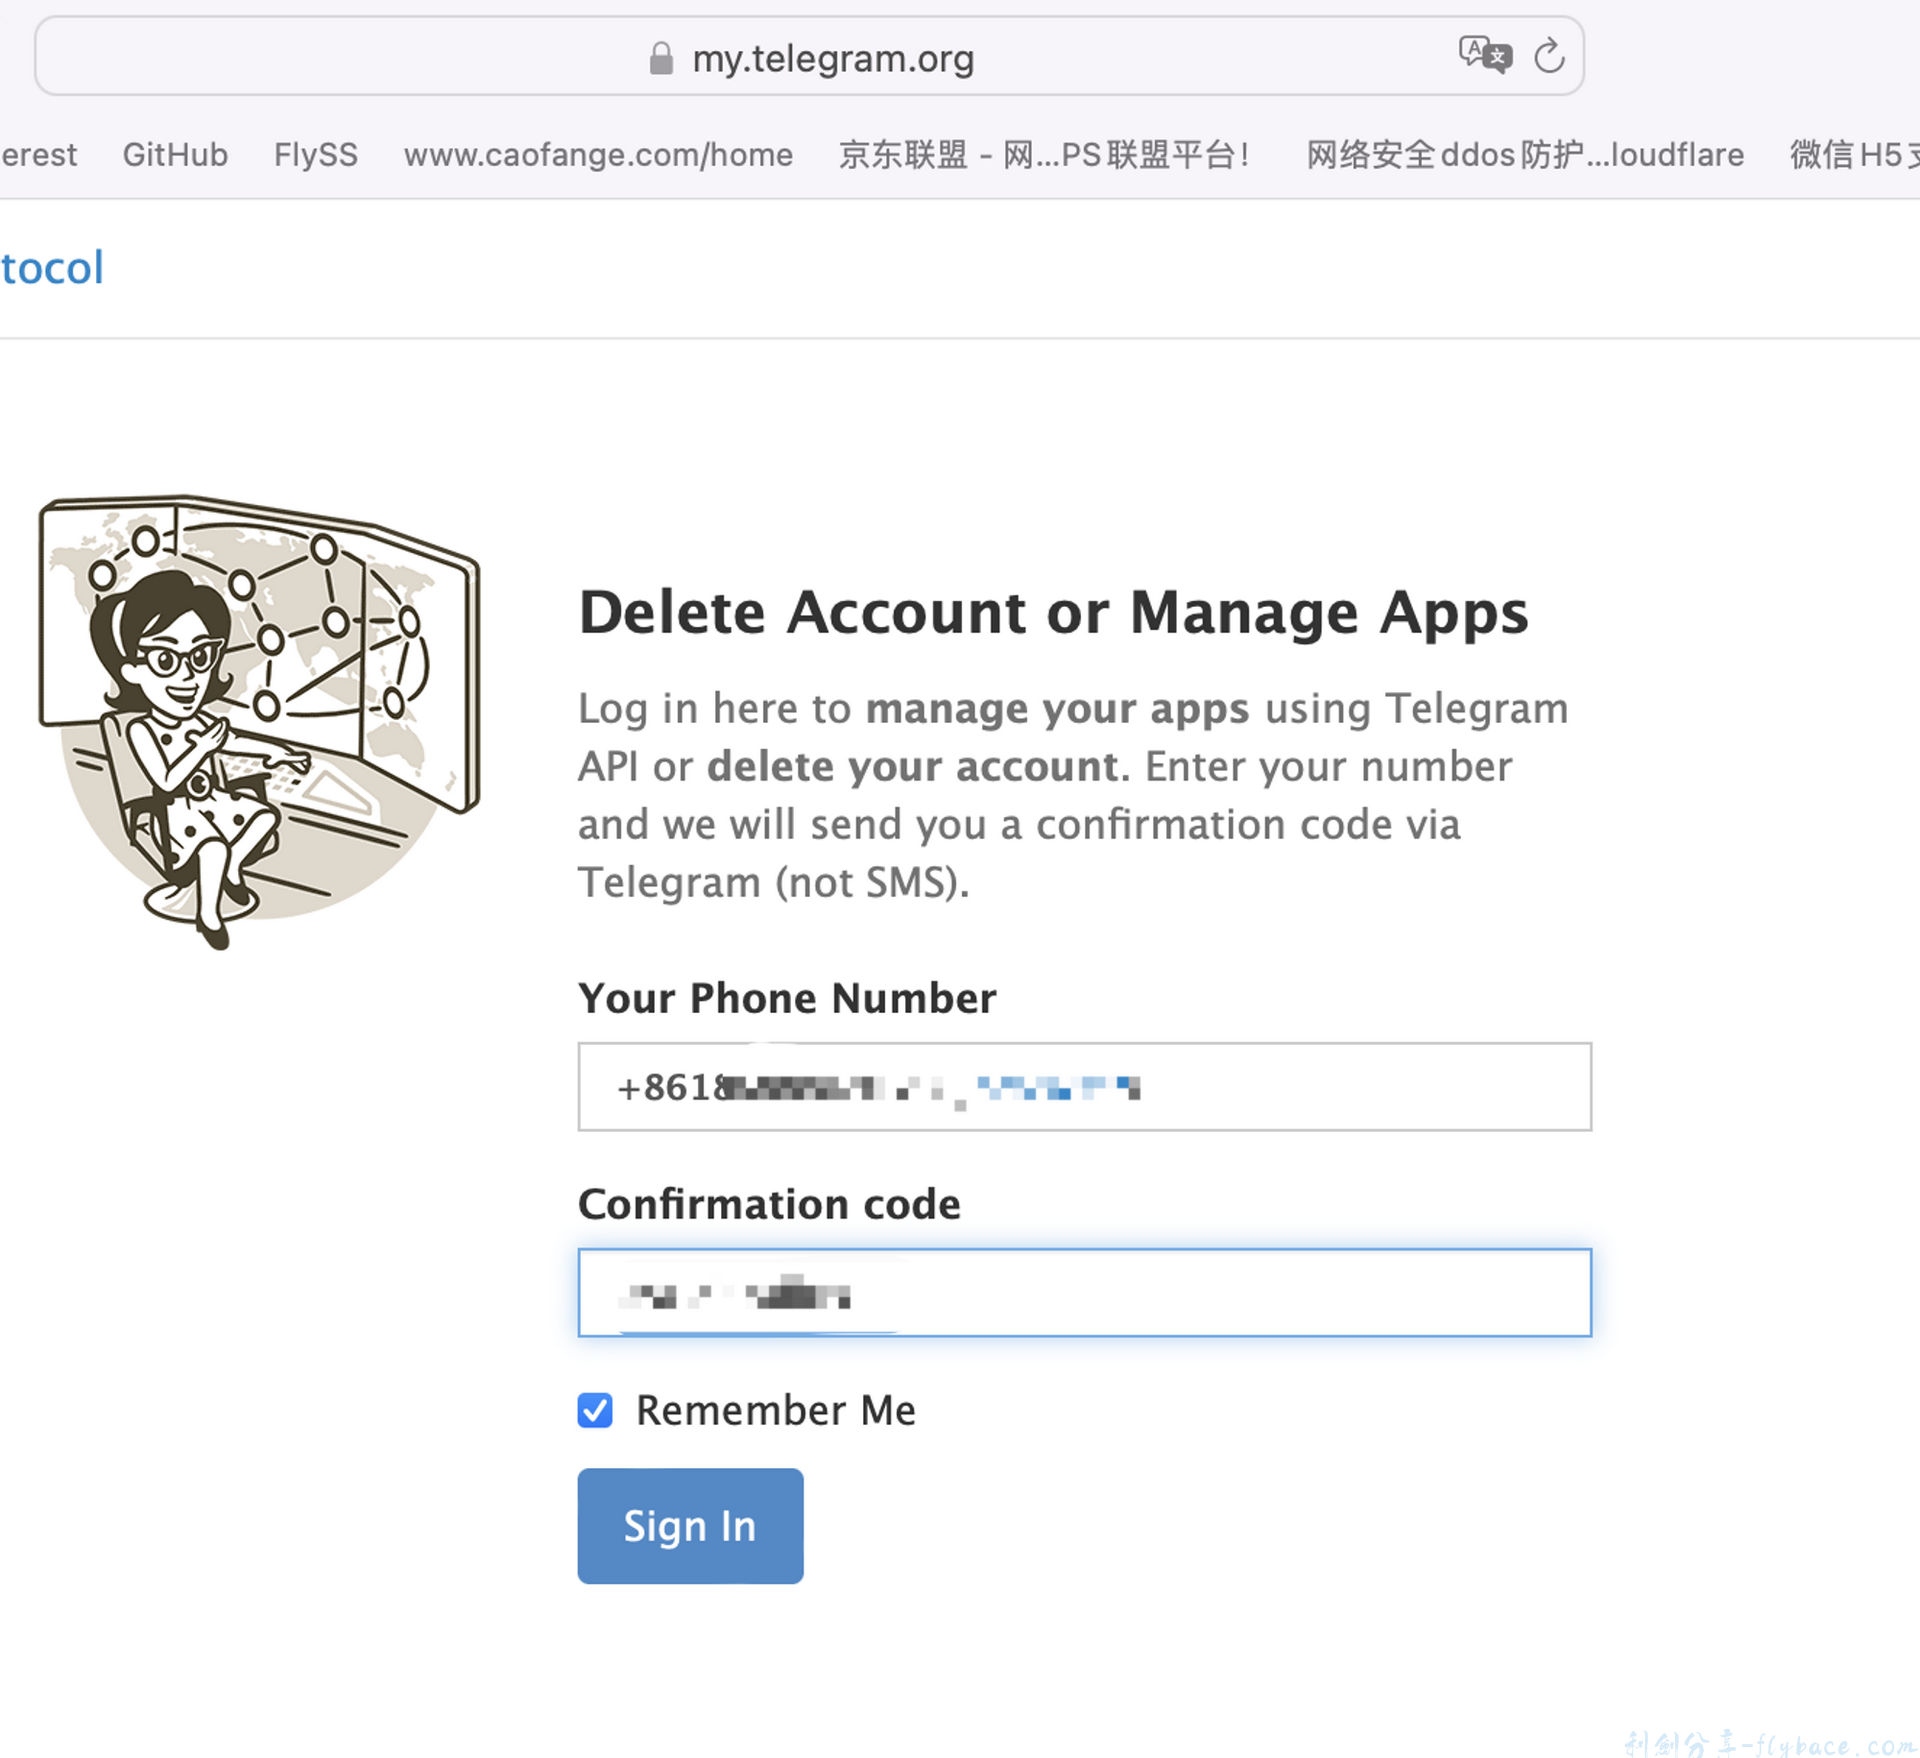Image resolution: width=1920 pixels, height=1758 pixels.
Task: Click the reload page icon
Action: (1549, 56)
